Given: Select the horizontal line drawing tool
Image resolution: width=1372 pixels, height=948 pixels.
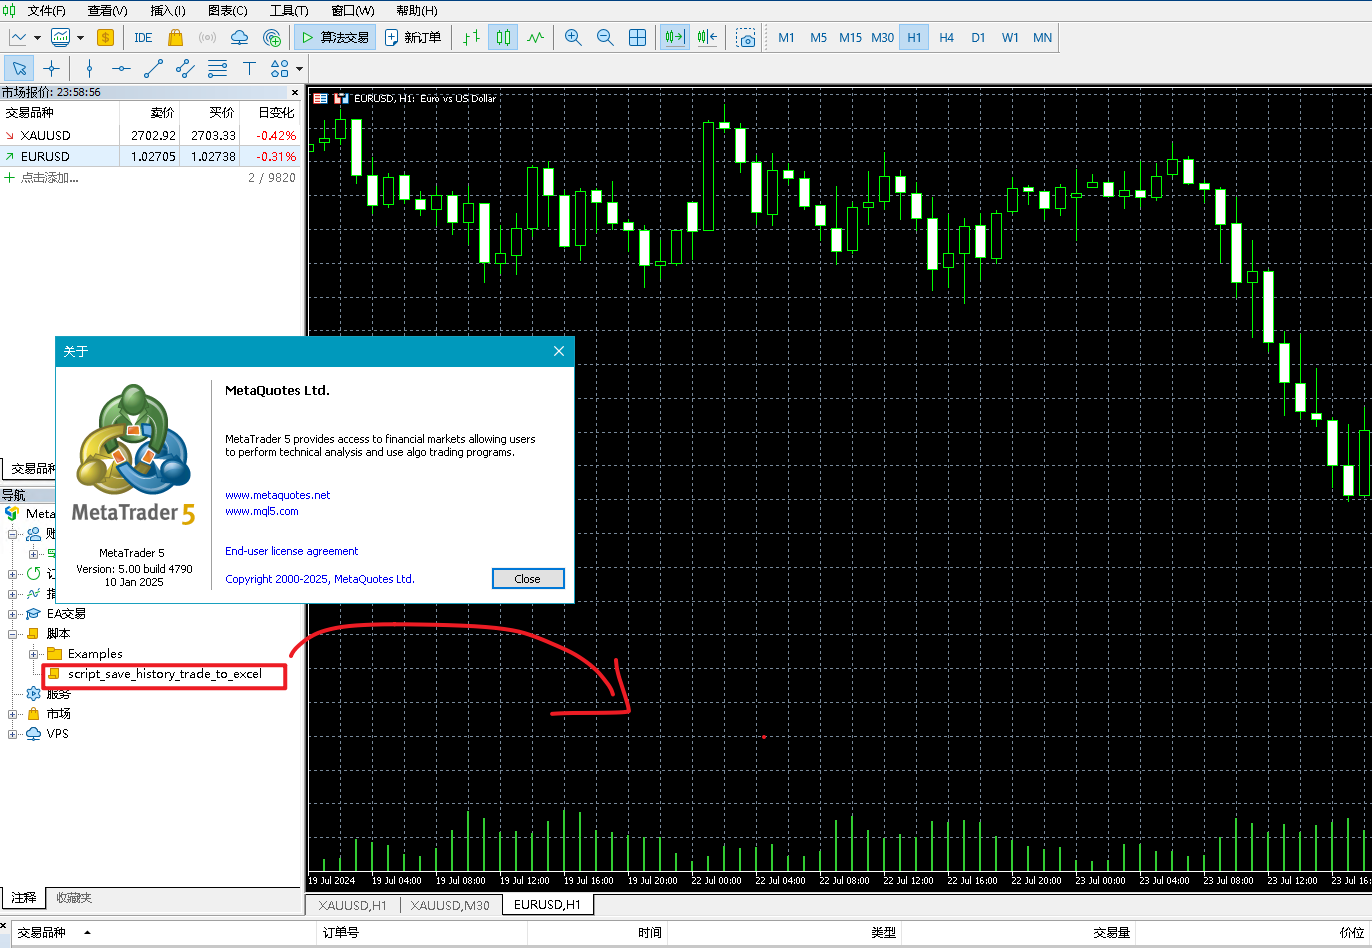Looking at the screenshot, I should tap(122, 68).
